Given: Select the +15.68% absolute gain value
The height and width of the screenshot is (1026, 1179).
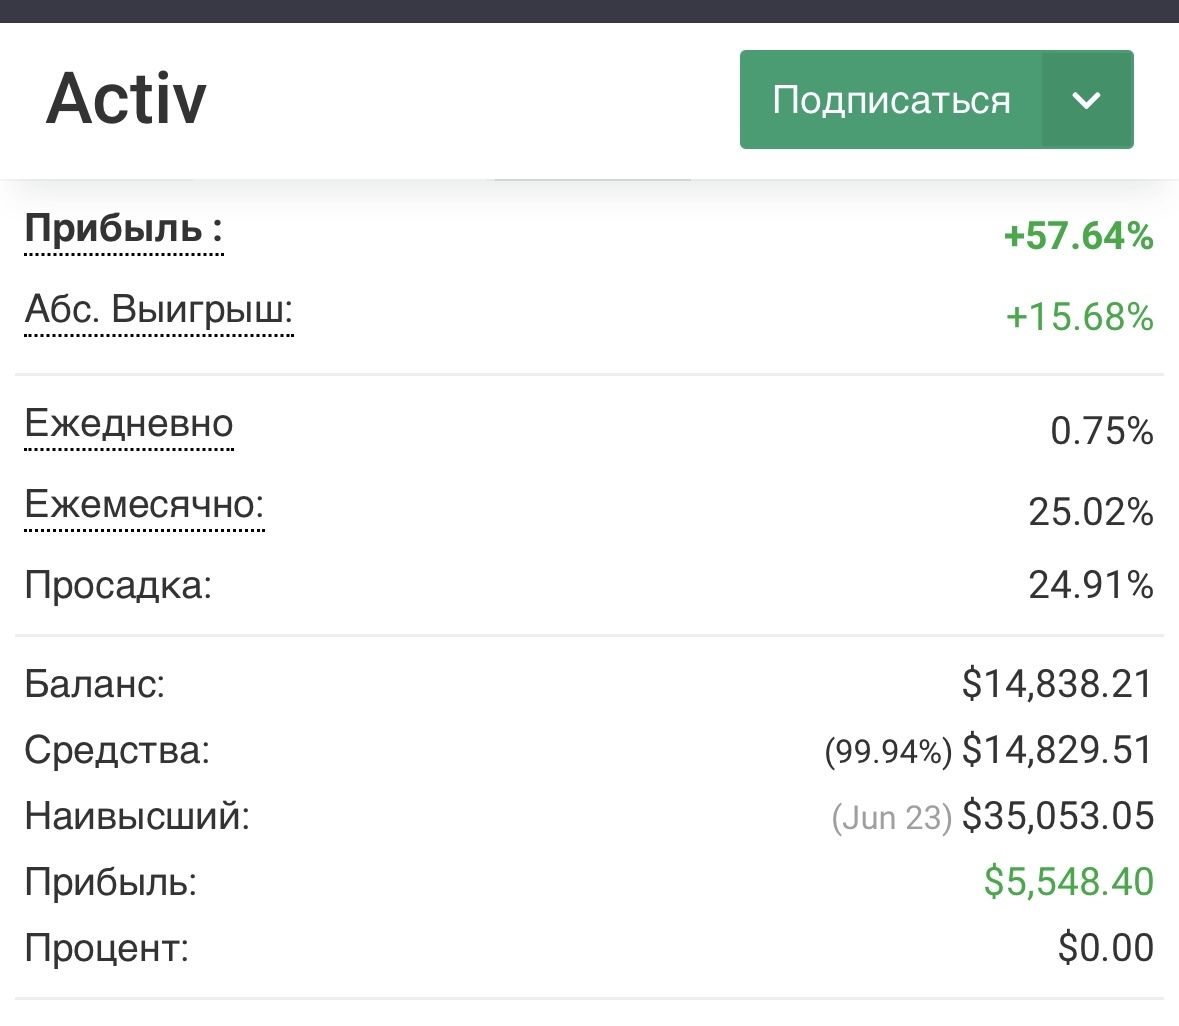Looking at the screenshot, I should (x=1079, y=317).
